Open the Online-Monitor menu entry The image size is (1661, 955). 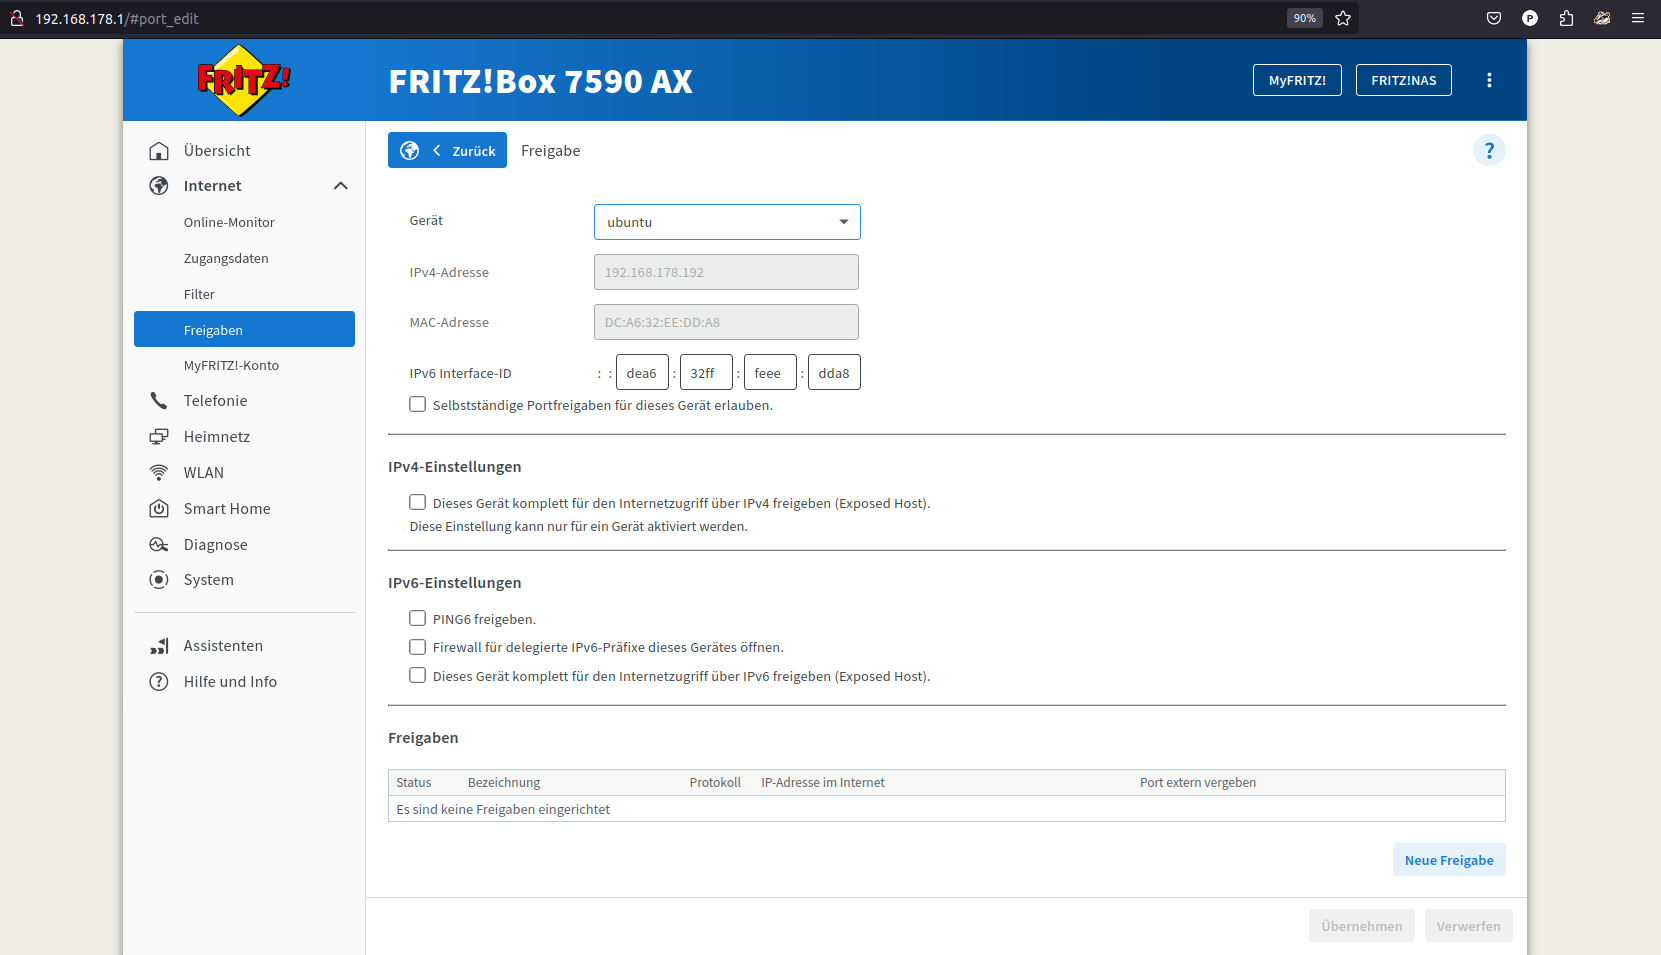click(229, 223)
